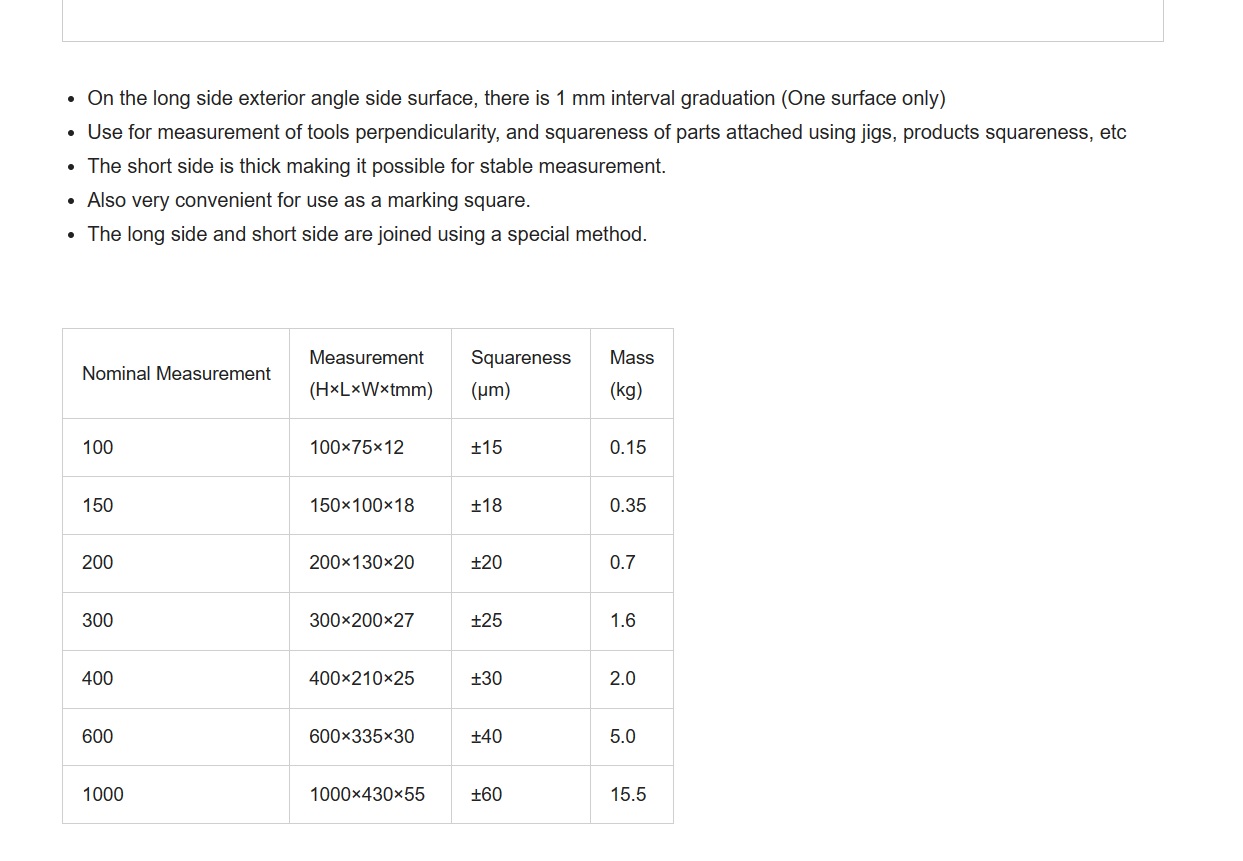This screenshot has width=1243, height=861.
Task: Click the 600×335×30 measurement cell
Action: pos(371,736)
